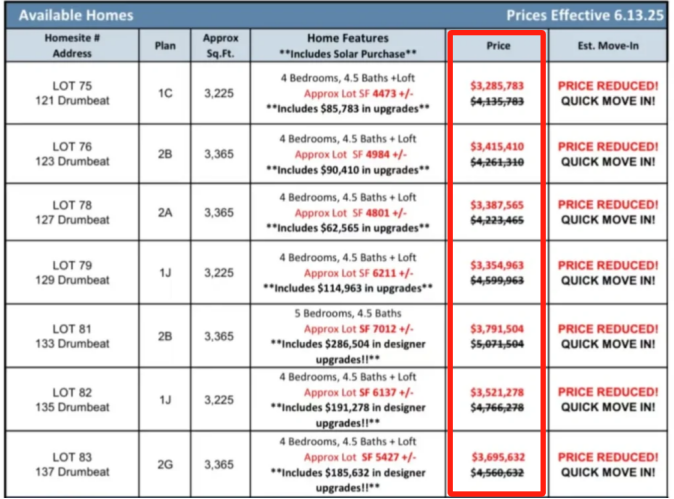Click 'Includes $90,410 in upgrades' text

(x=348, y=170)
